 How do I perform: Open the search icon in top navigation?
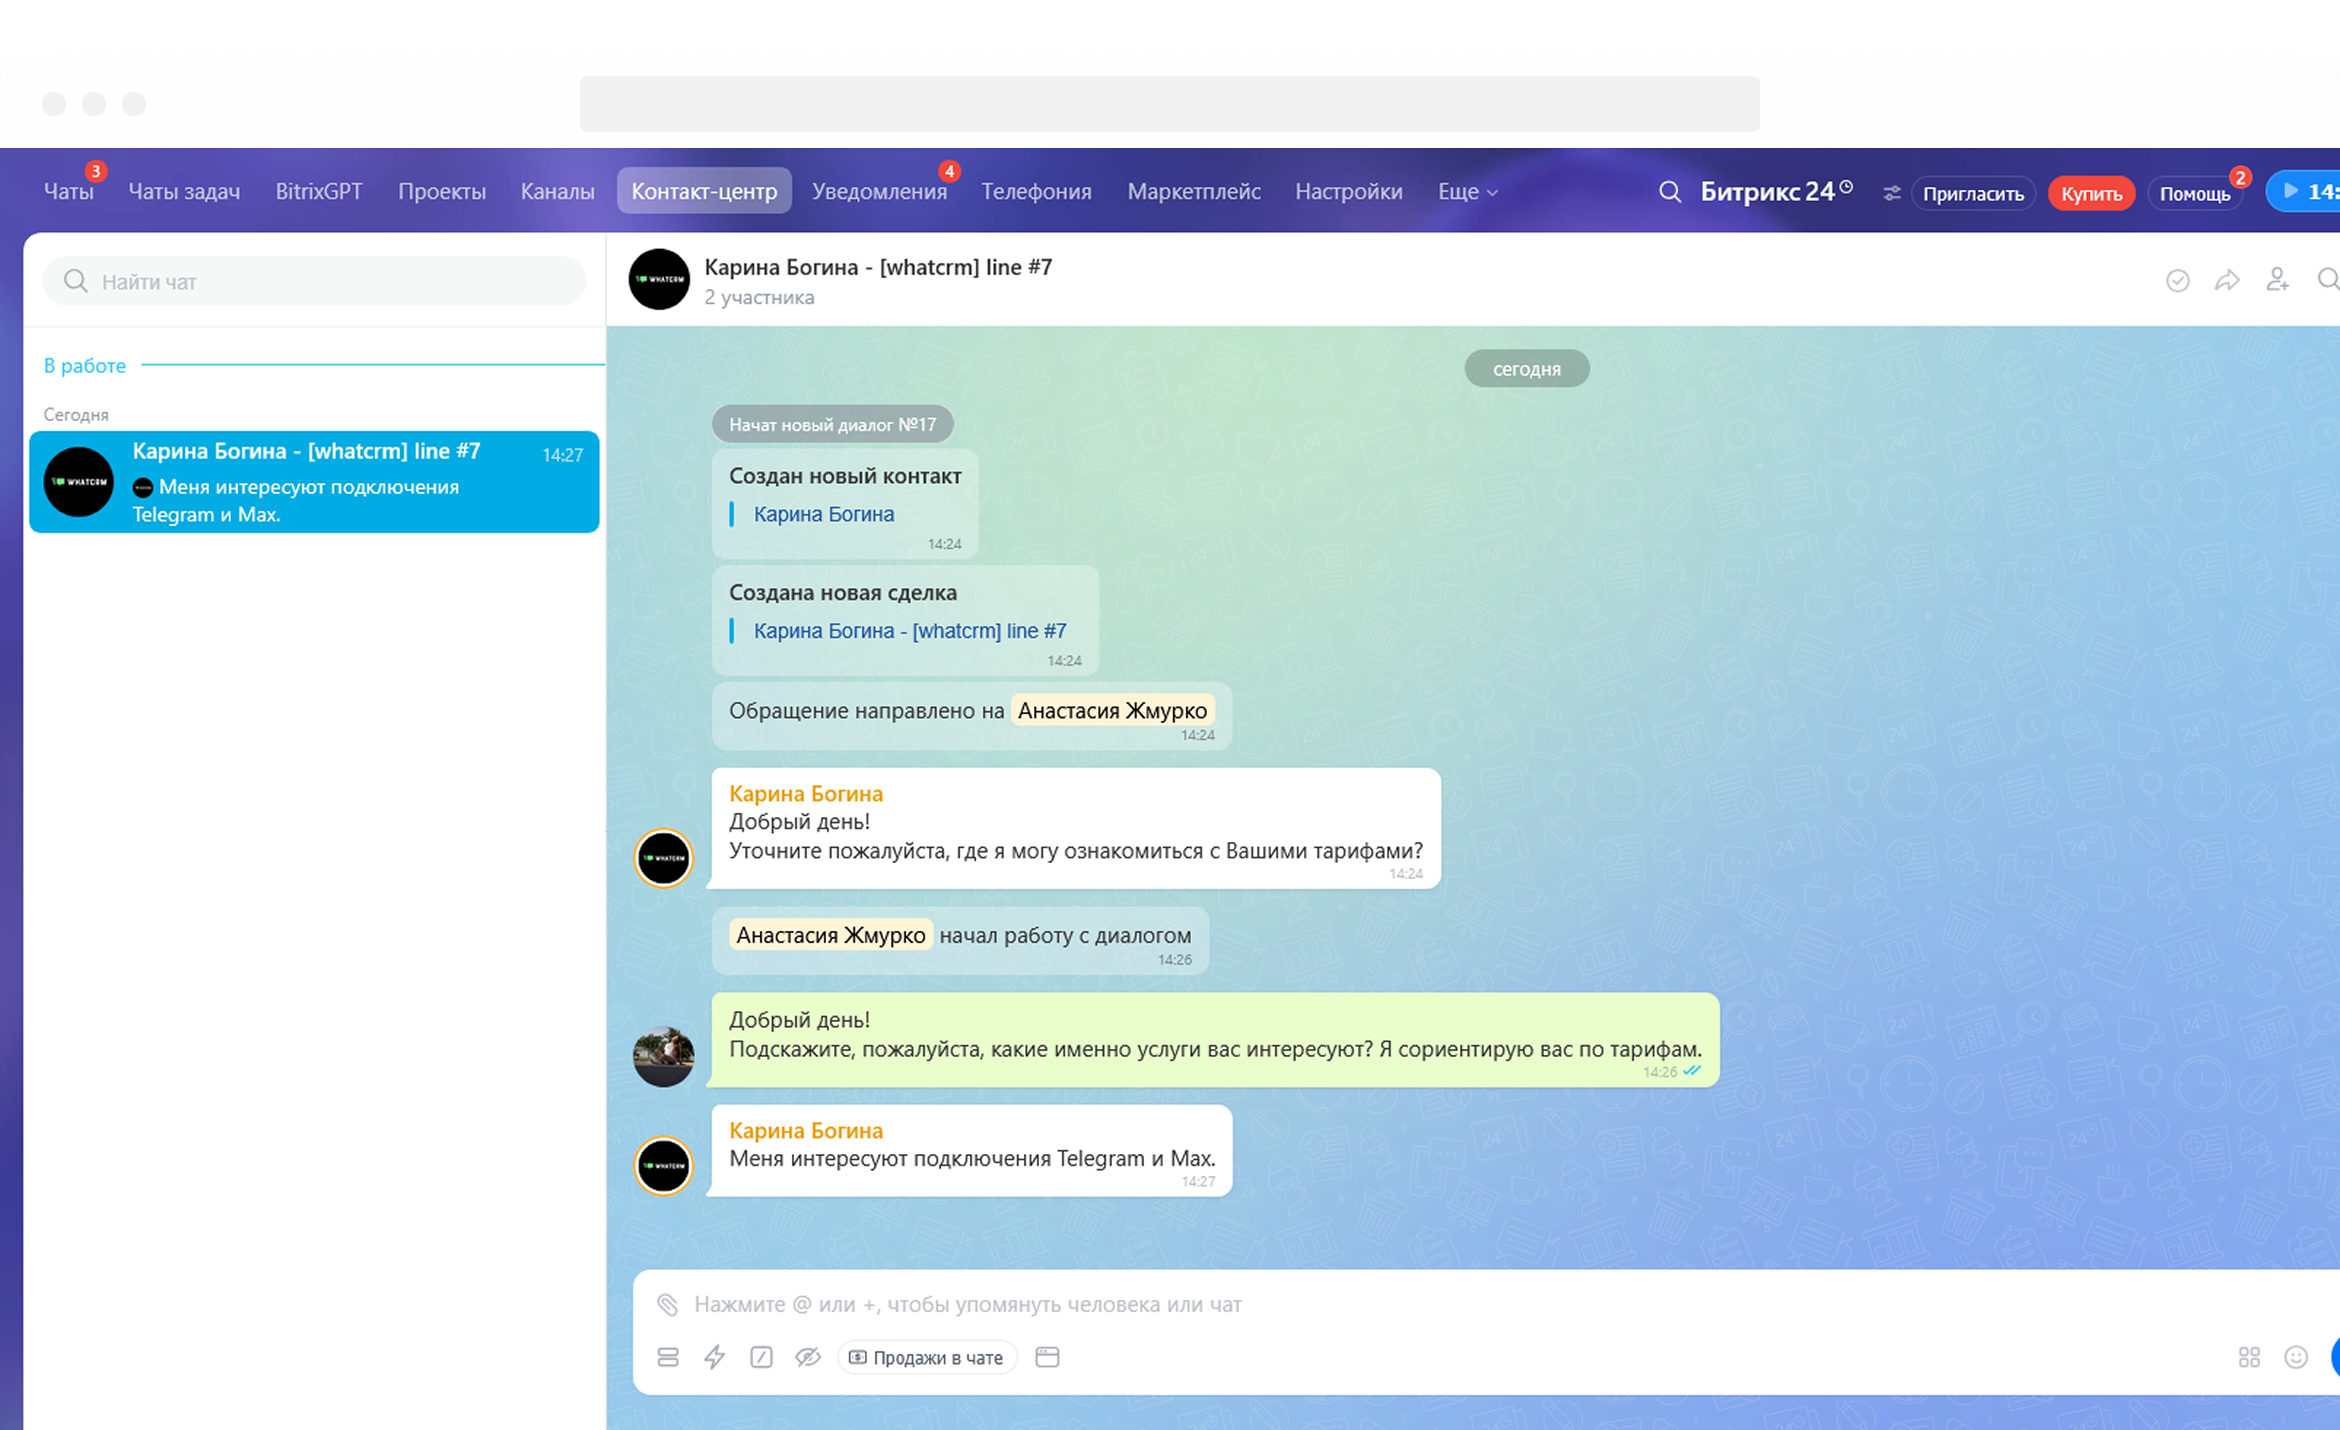point(1669,191)
